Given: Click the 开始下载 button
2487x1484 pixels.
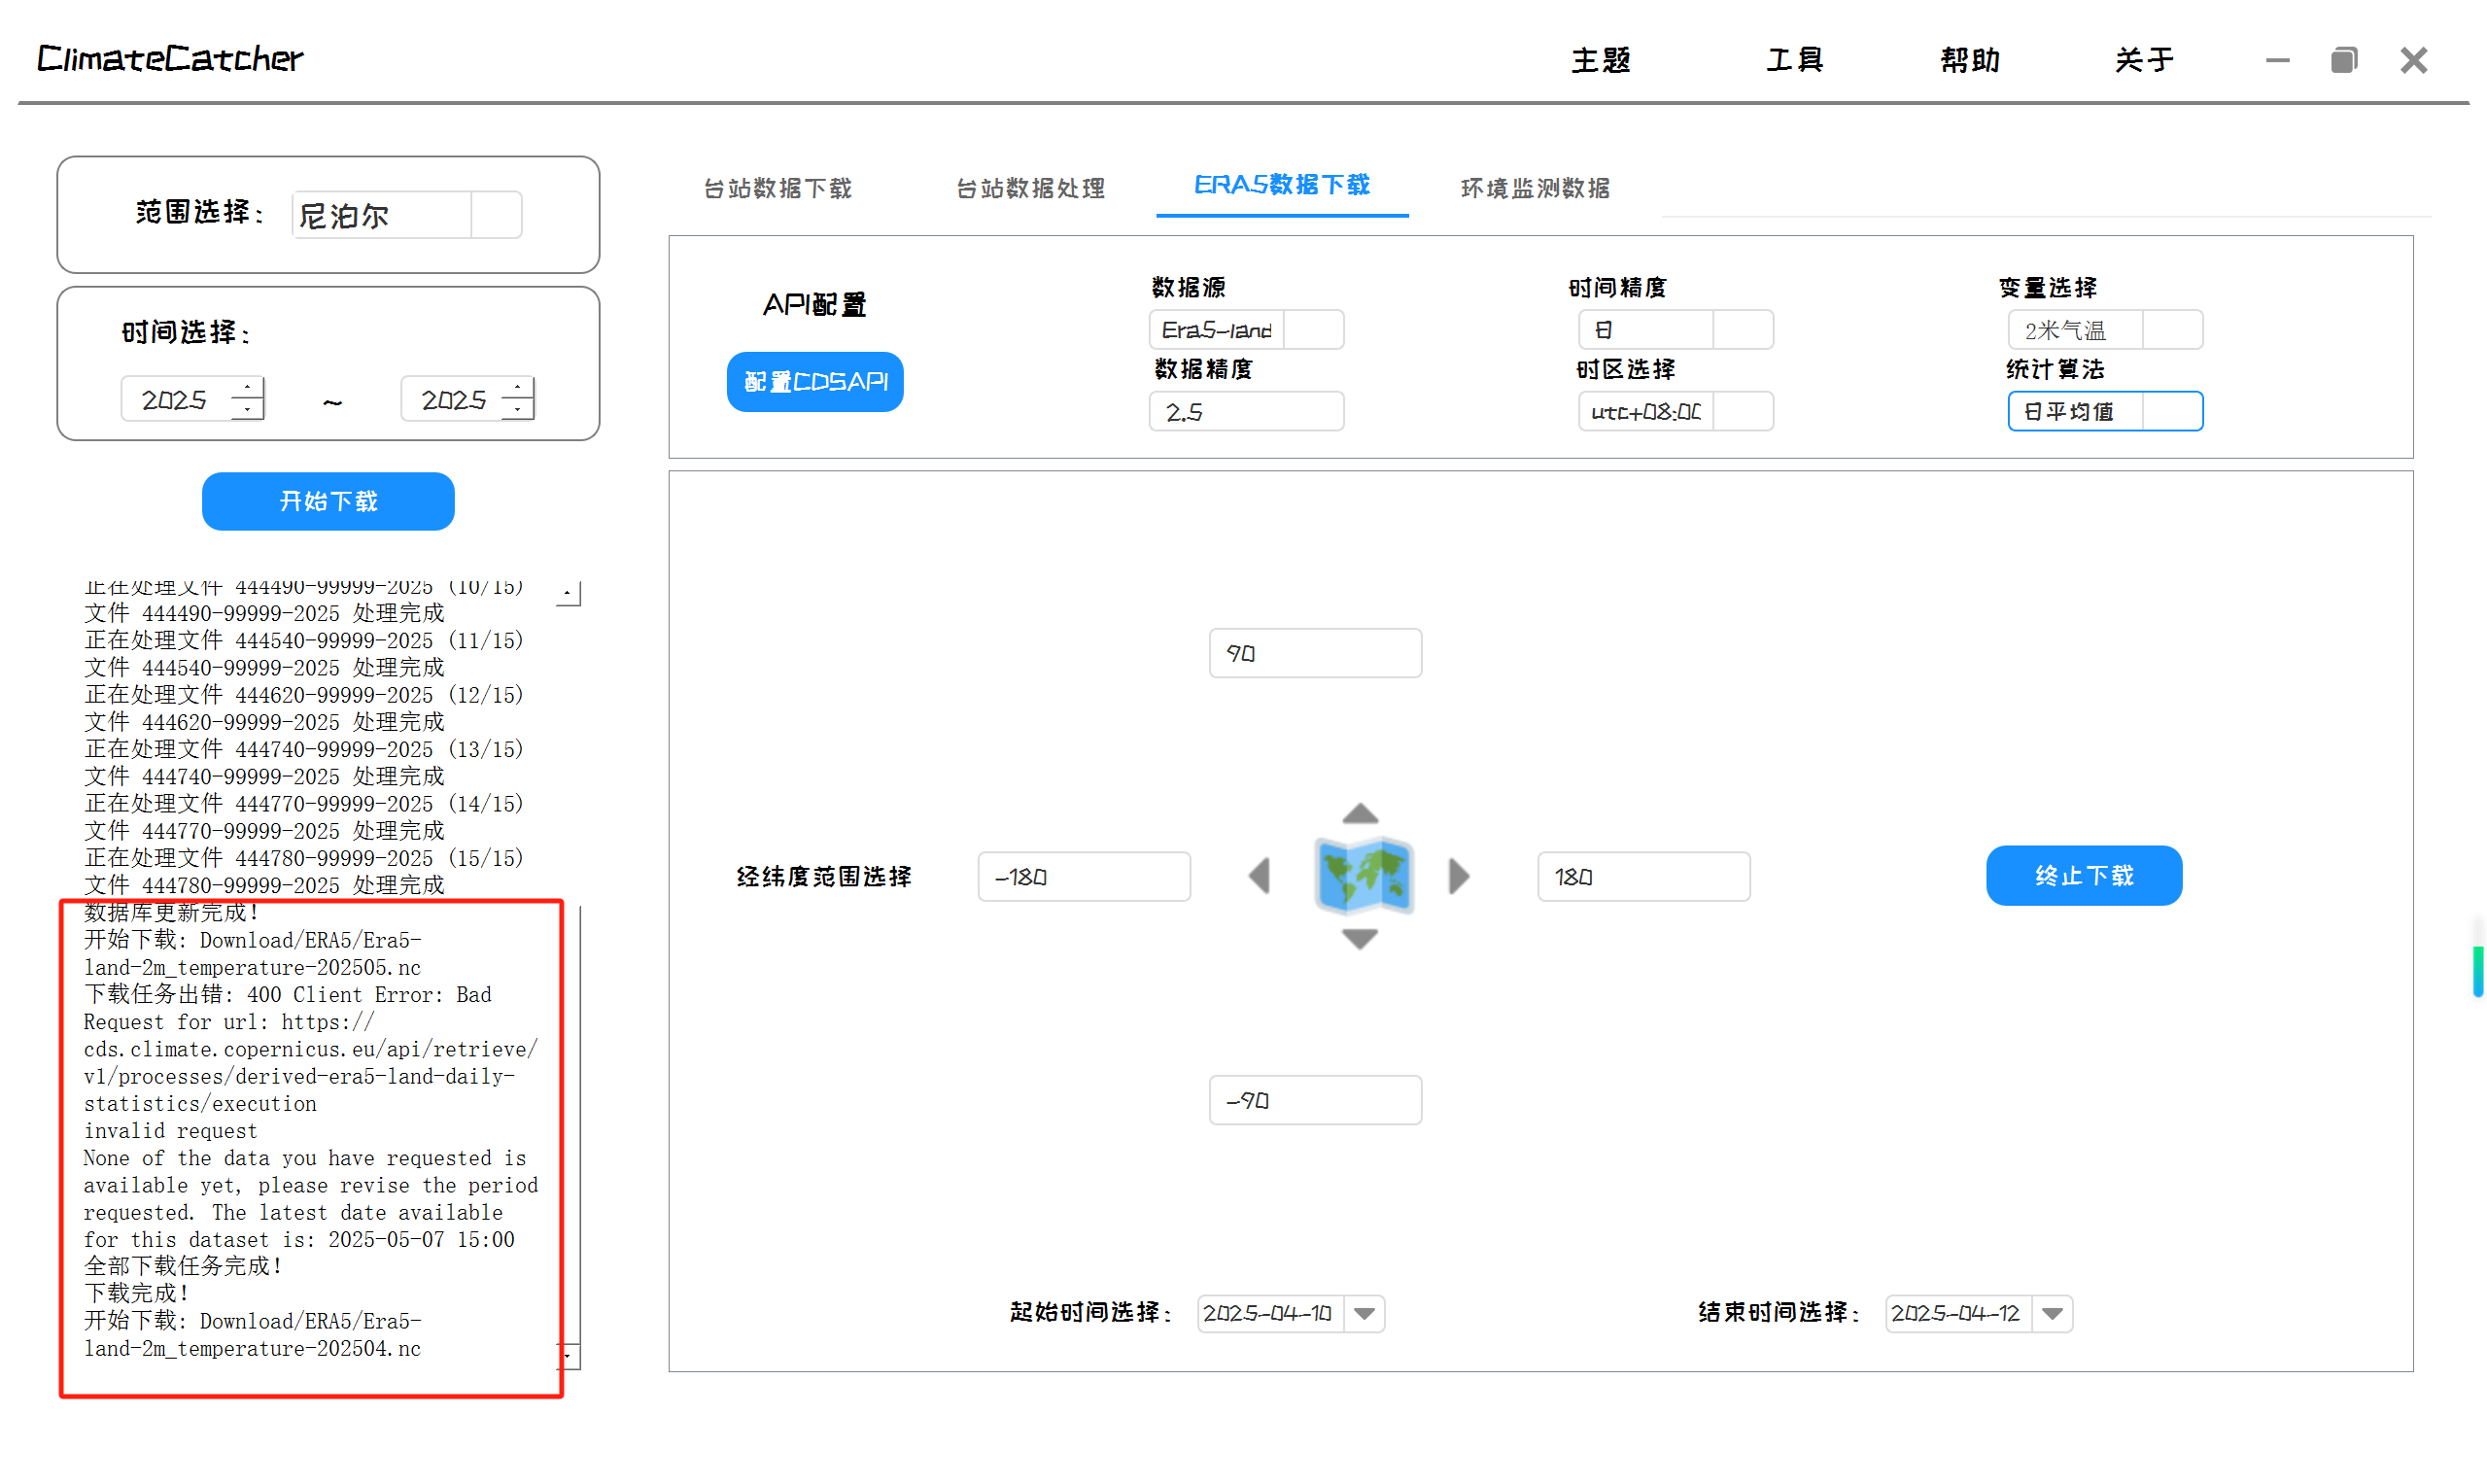Looking at the screenshot, I should (x=328, y=502).
